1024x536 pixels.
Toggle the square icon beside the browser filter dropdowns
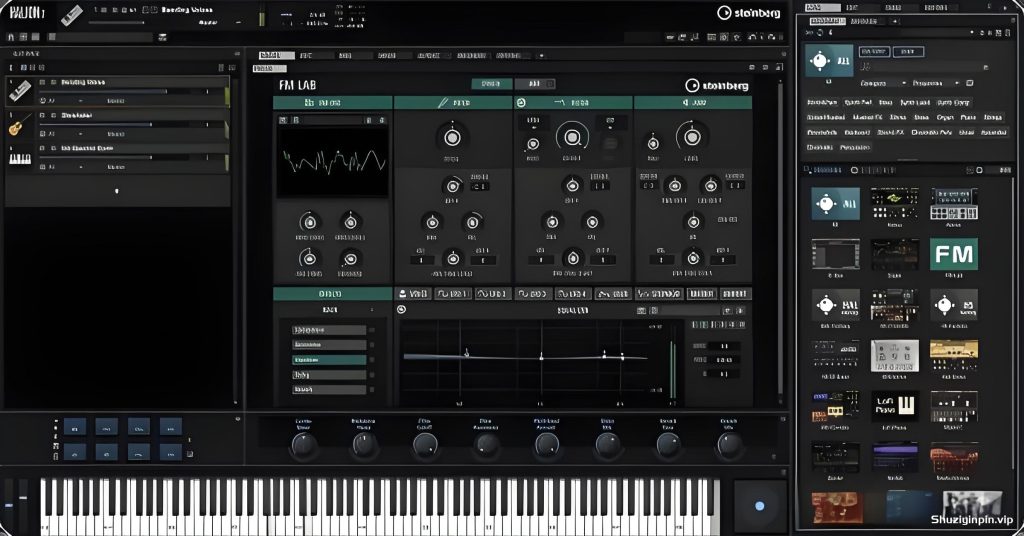pyautogui.click(x=970, y=83)
